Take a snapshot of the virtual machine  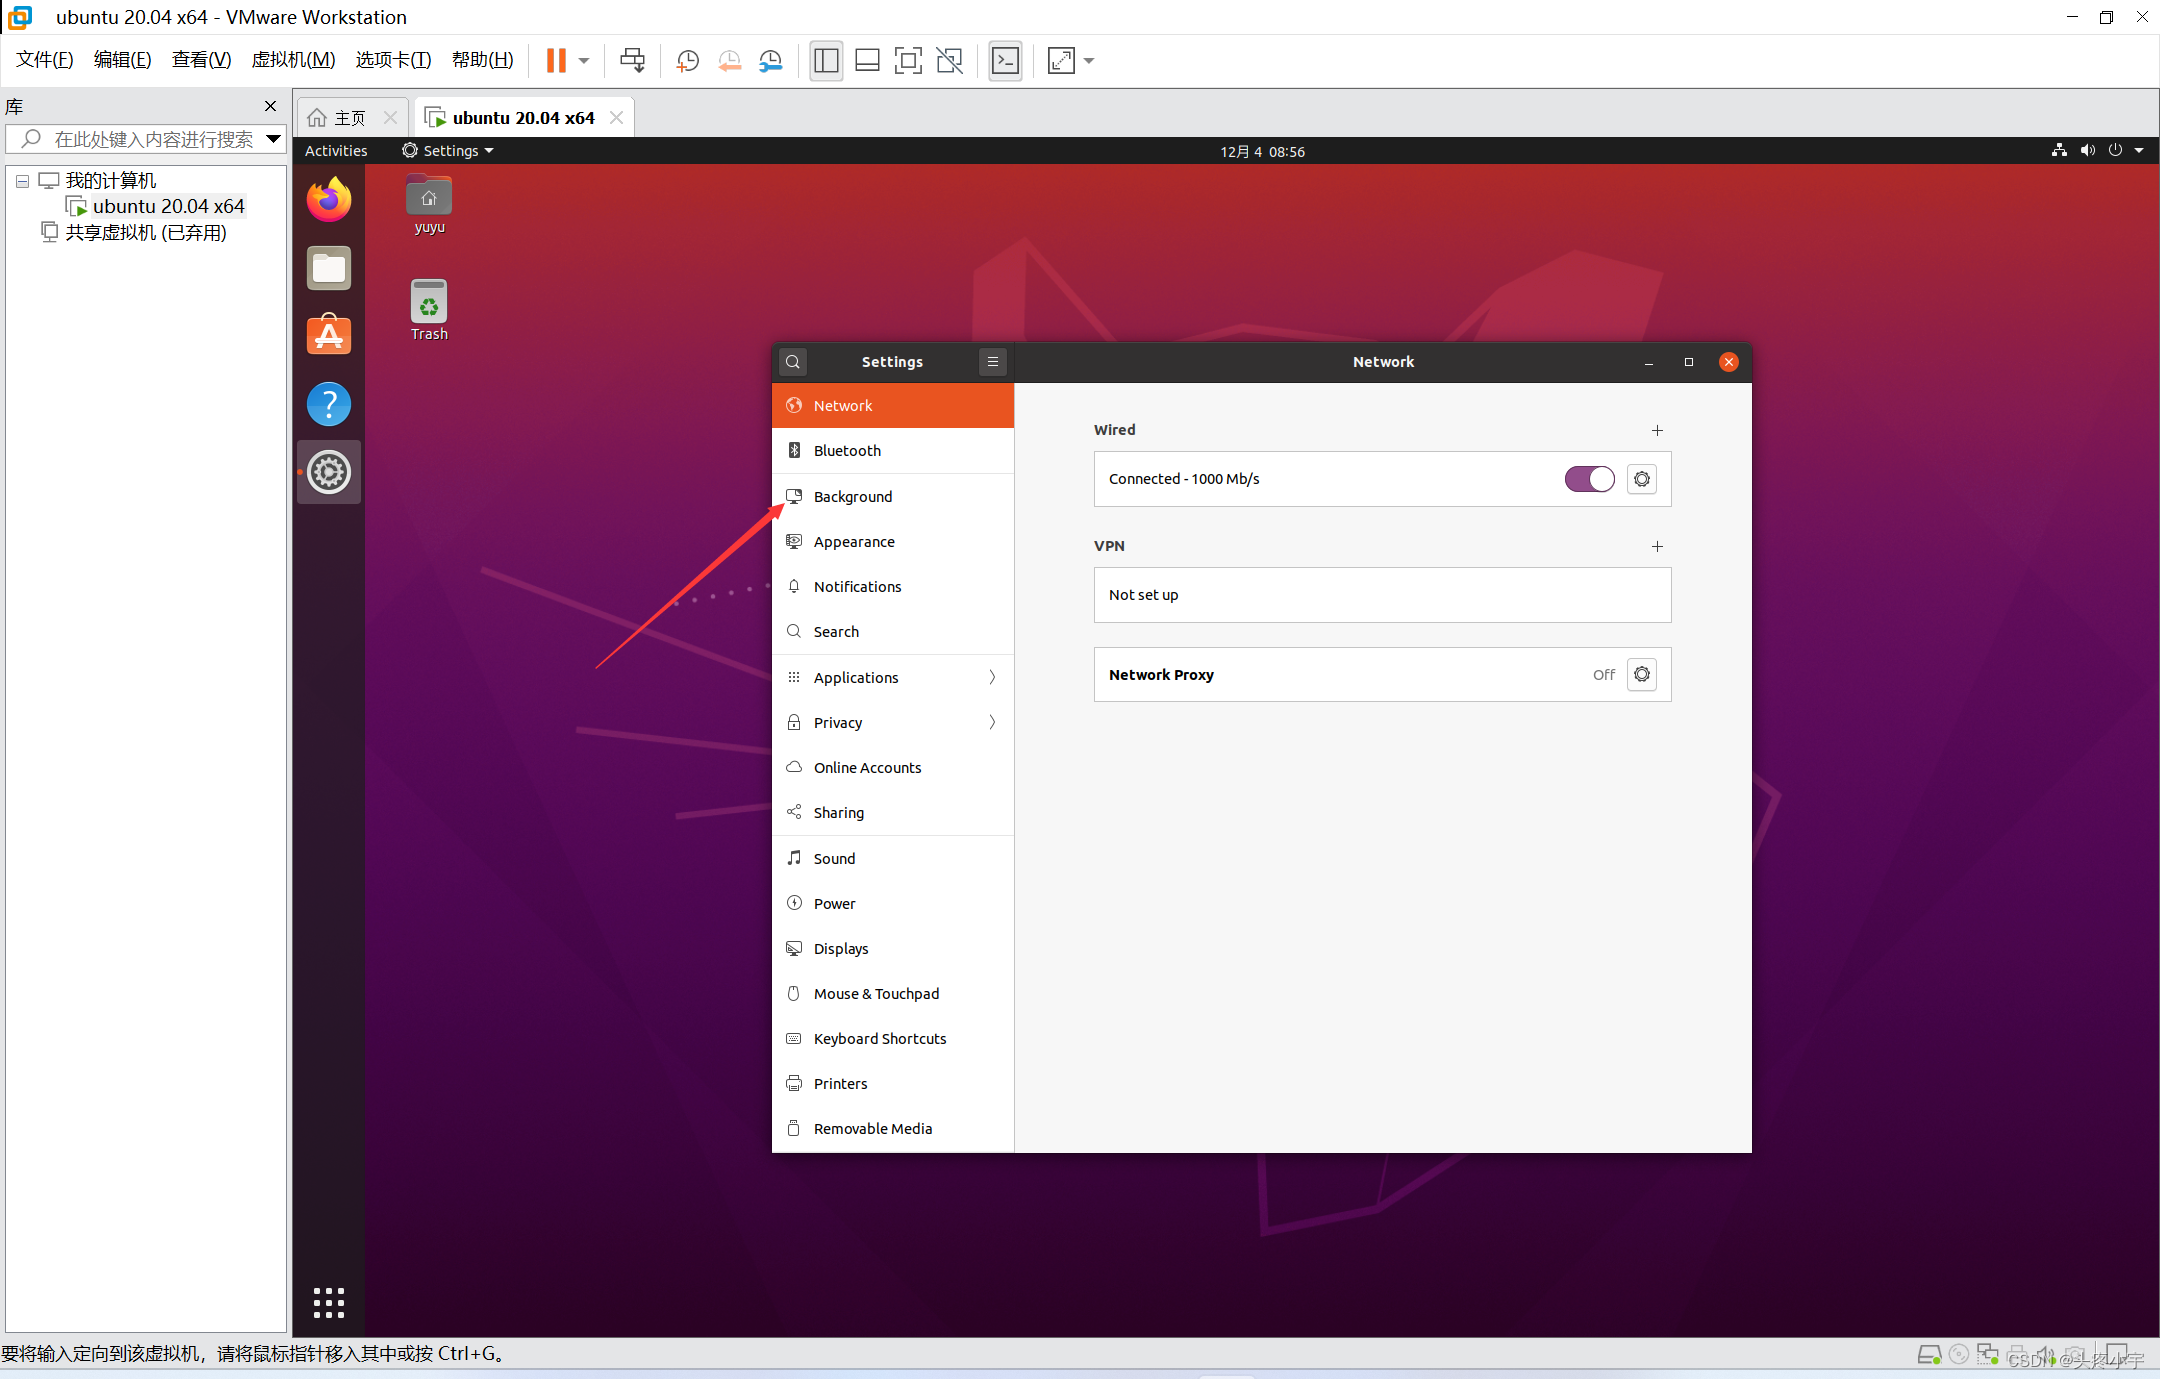coord(687,61)
